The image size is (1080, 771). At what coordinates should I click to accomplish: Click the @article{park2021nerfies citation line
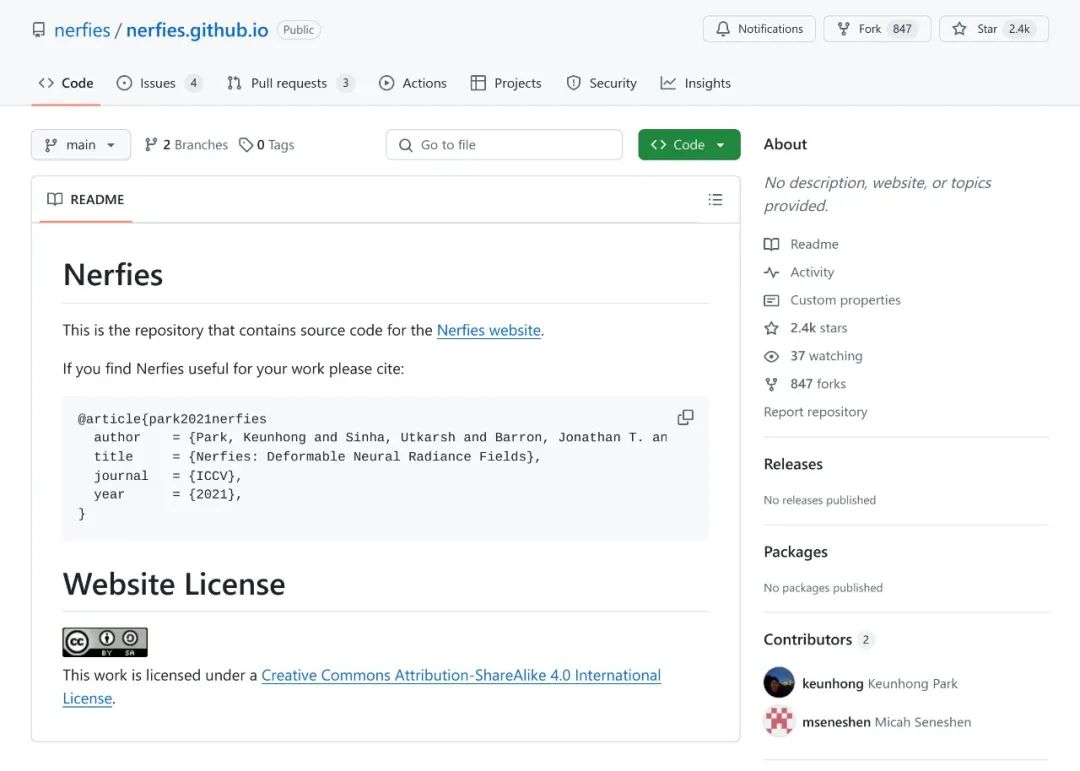click(x=172, y=419)
